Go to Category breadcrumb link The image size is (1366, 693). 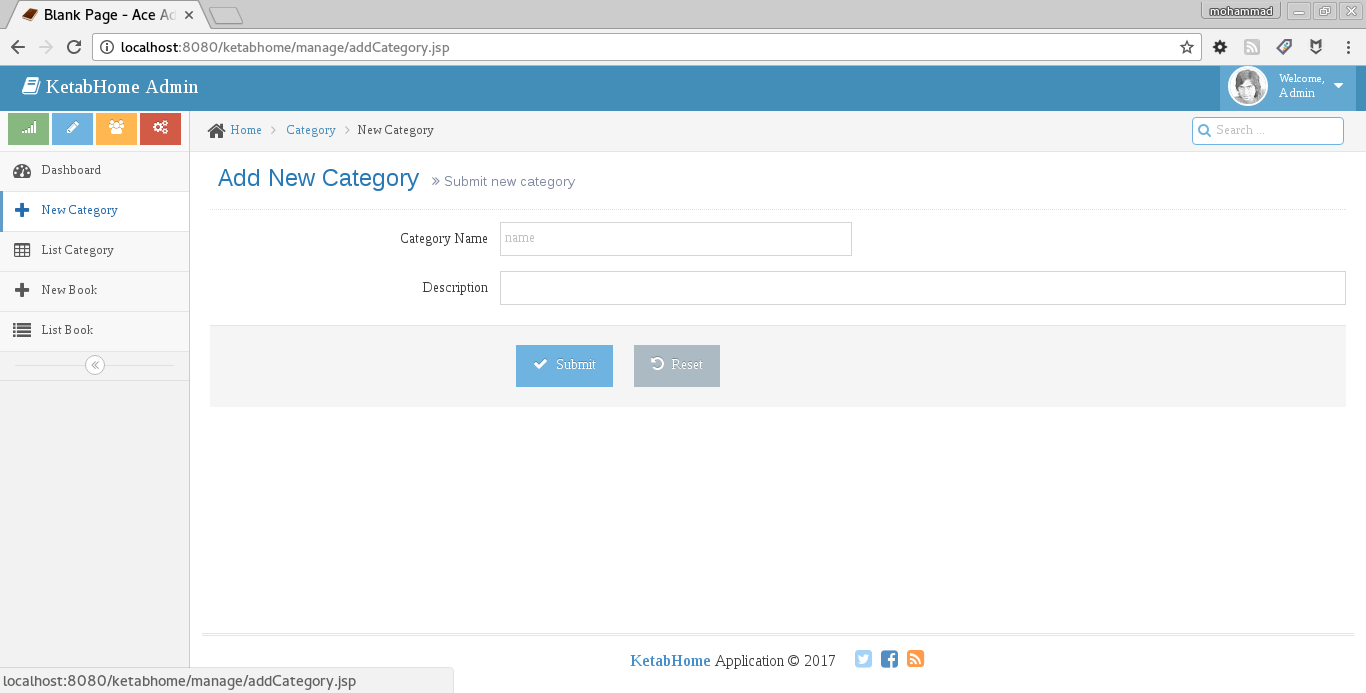coord(311,130)
